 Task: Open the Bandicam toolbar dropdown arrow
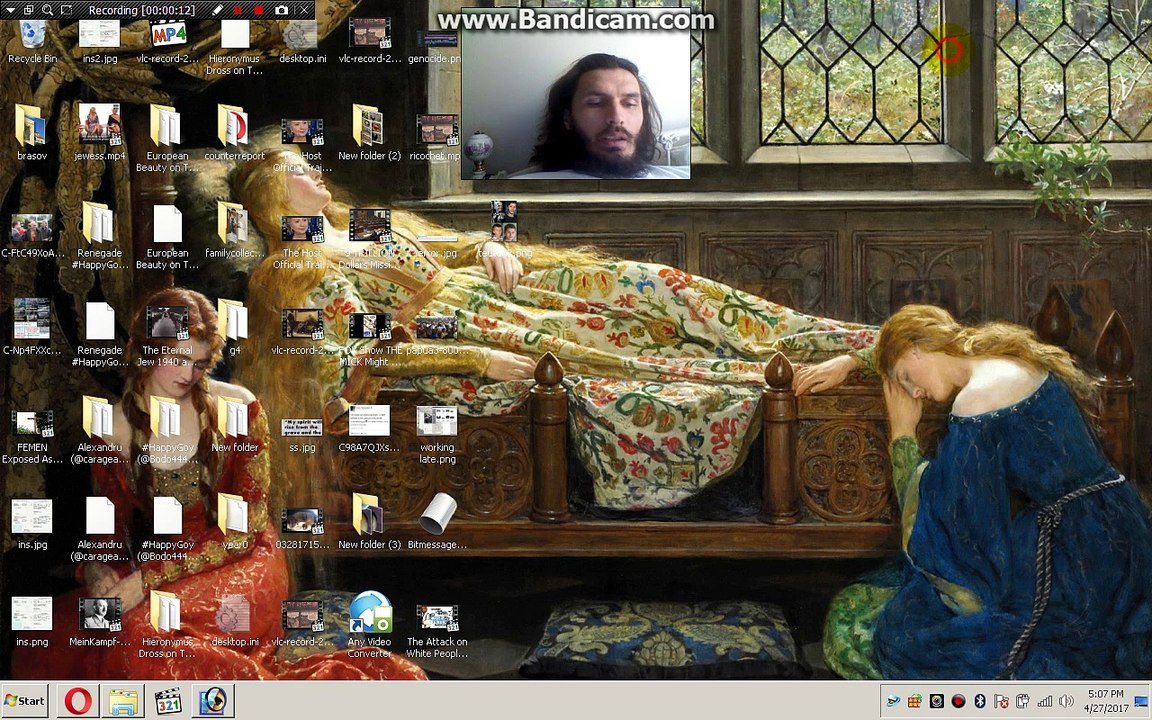point(10,10)
